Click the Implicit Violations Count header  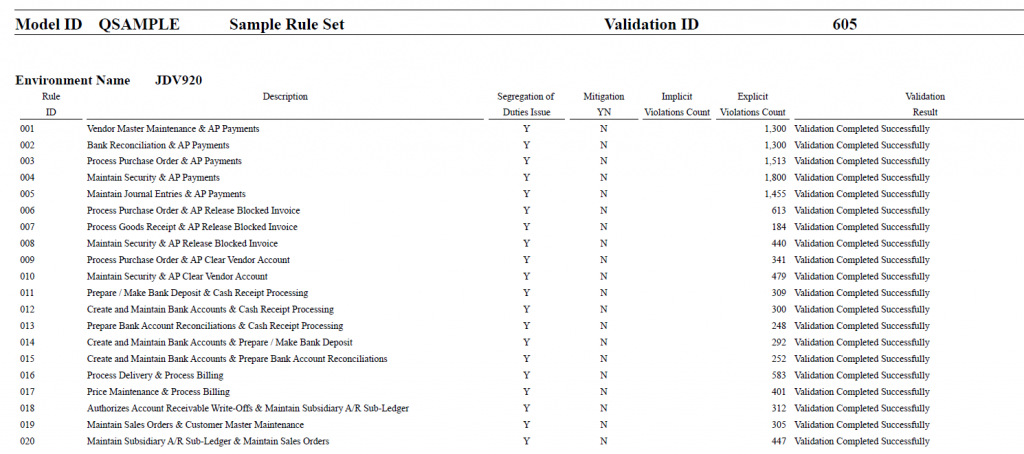click(x=677, y=105)
